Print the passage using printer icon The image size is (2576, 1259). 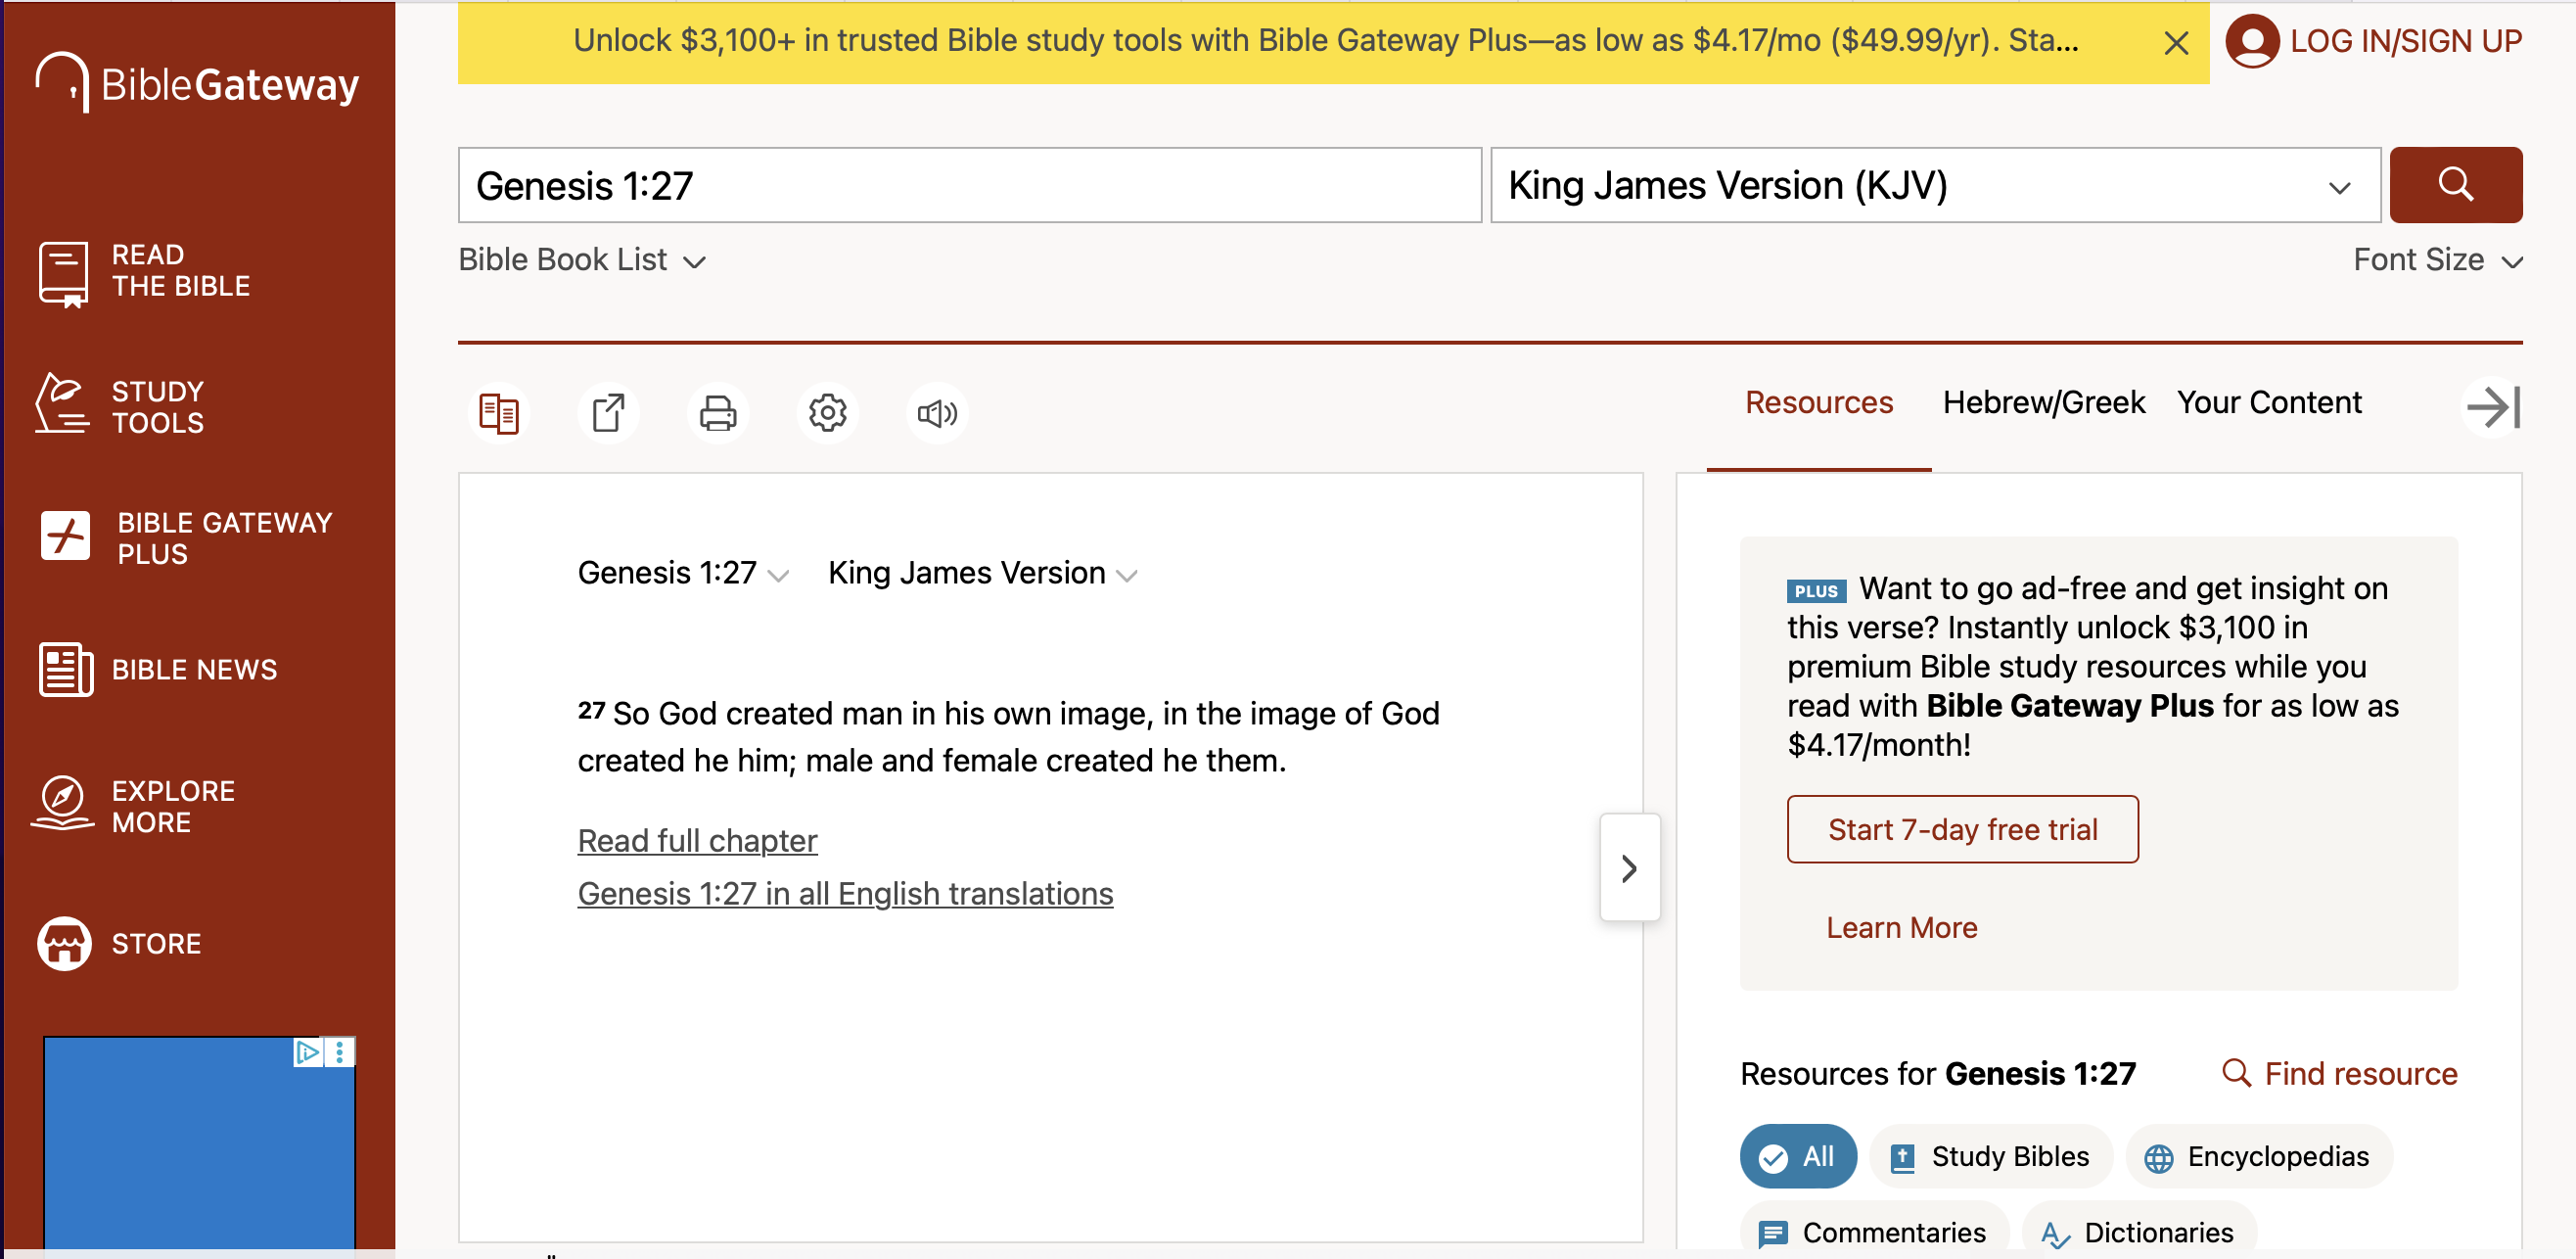(x=717, y=413)
